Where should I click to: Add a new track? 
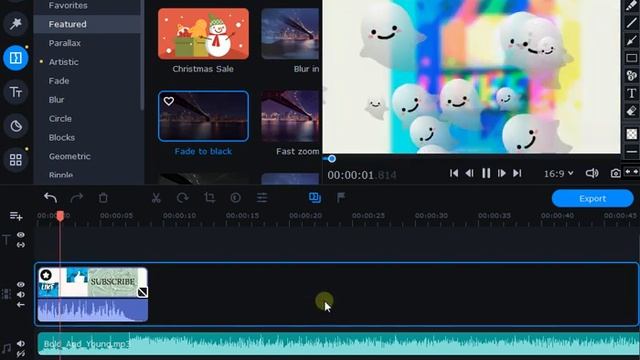pyautogui.click(x=16, y=216)
